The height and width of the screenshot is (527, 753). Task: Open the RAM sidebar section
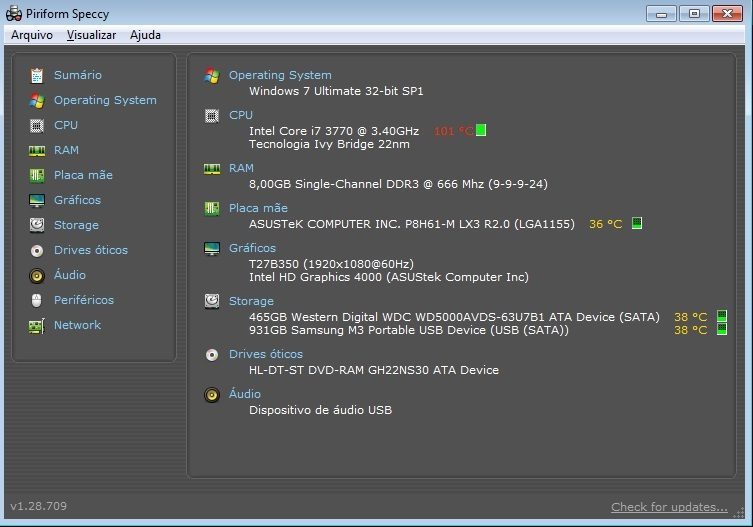[66, 150]
